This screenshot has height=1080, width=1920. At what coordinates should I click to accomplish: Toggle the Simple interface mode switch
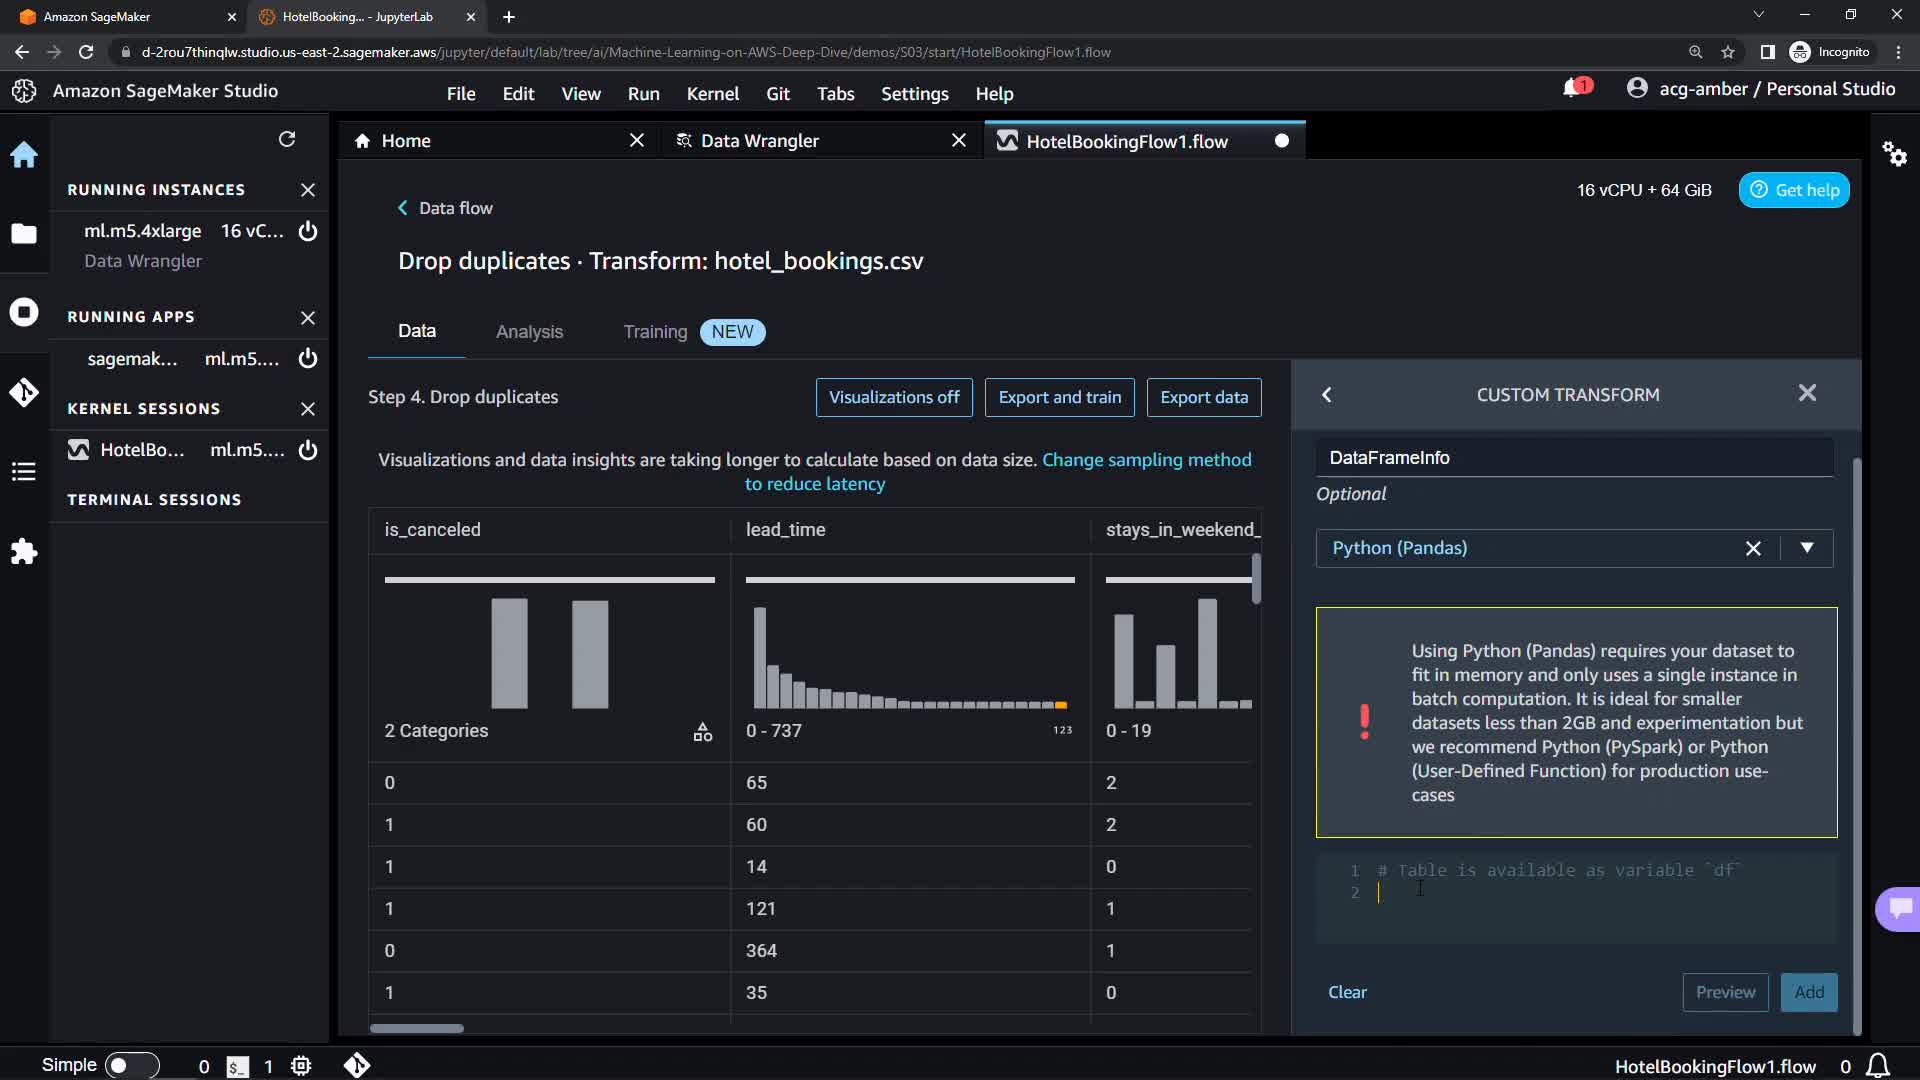tap(131, 1065)
